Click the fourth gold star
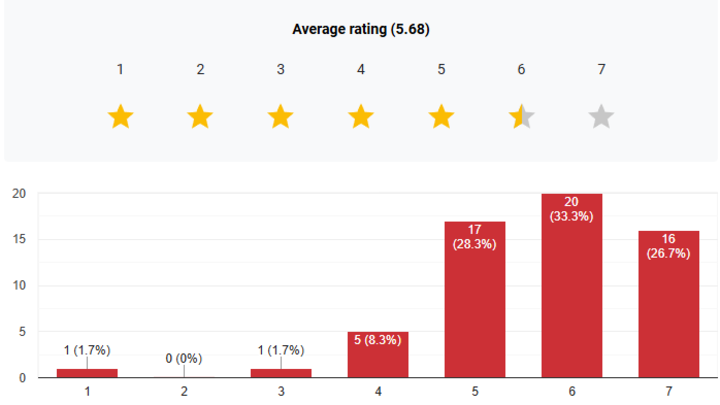This screenshot has height=405, width=720. coord(361,117)
